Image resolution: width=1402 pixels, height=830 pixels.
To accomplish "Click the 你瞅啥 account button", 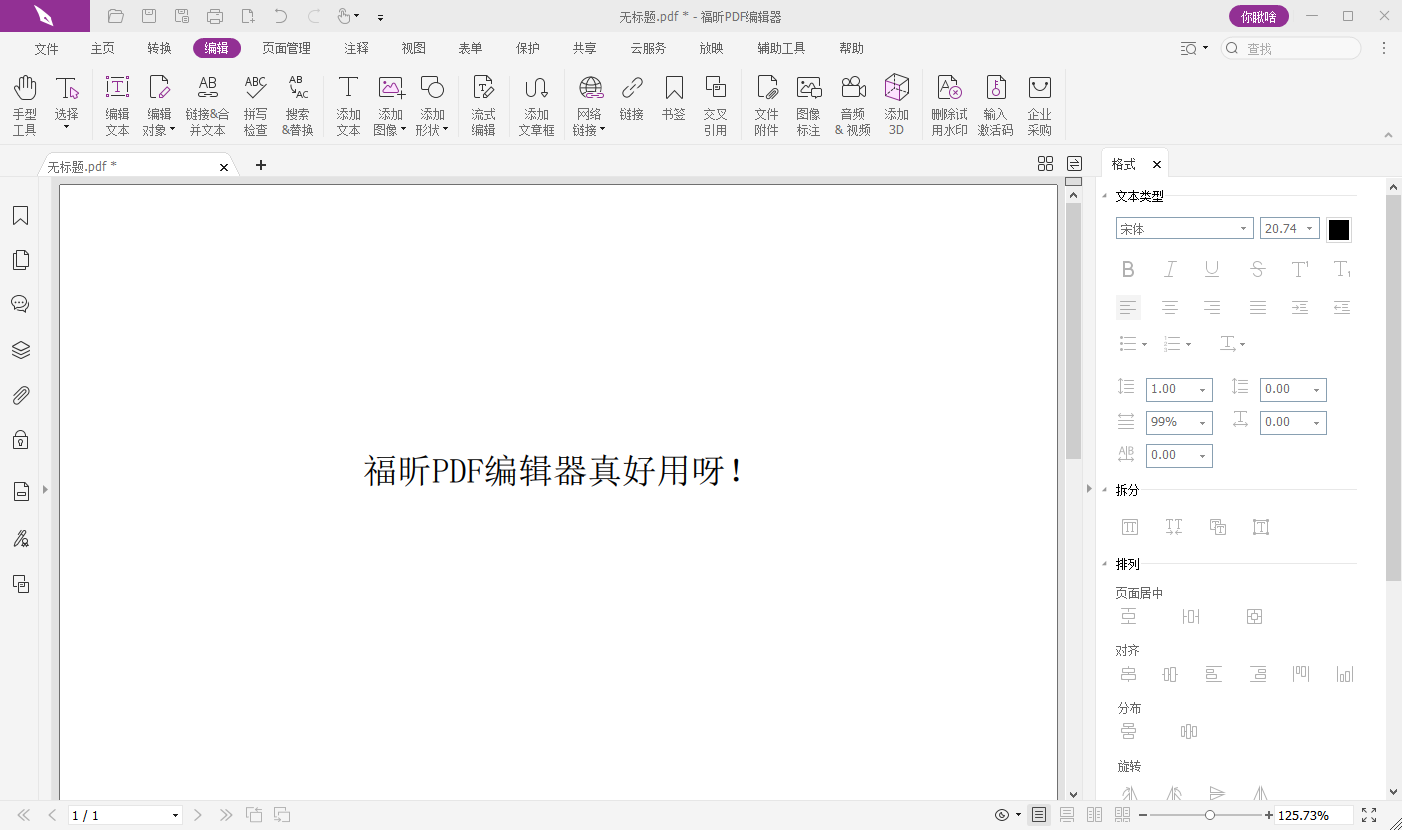I will point(1258,17).
